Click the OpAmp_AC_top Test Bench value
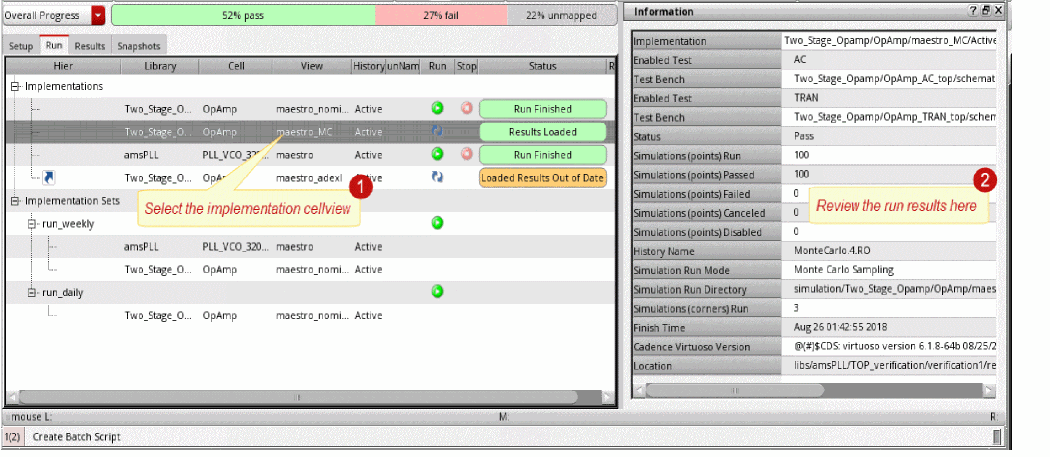1050x457 pixels. click(x=889, y=79)
